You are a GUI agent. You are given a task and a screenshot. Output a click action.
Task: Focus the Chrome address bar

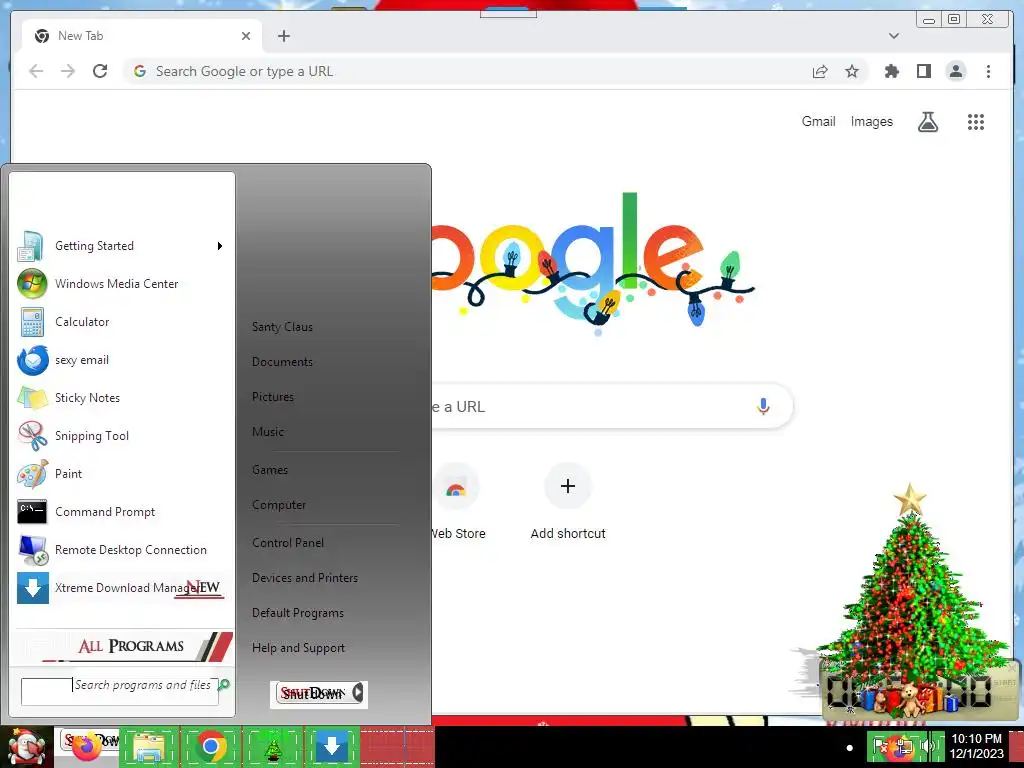pyautogui.click(x=470, y=71)
